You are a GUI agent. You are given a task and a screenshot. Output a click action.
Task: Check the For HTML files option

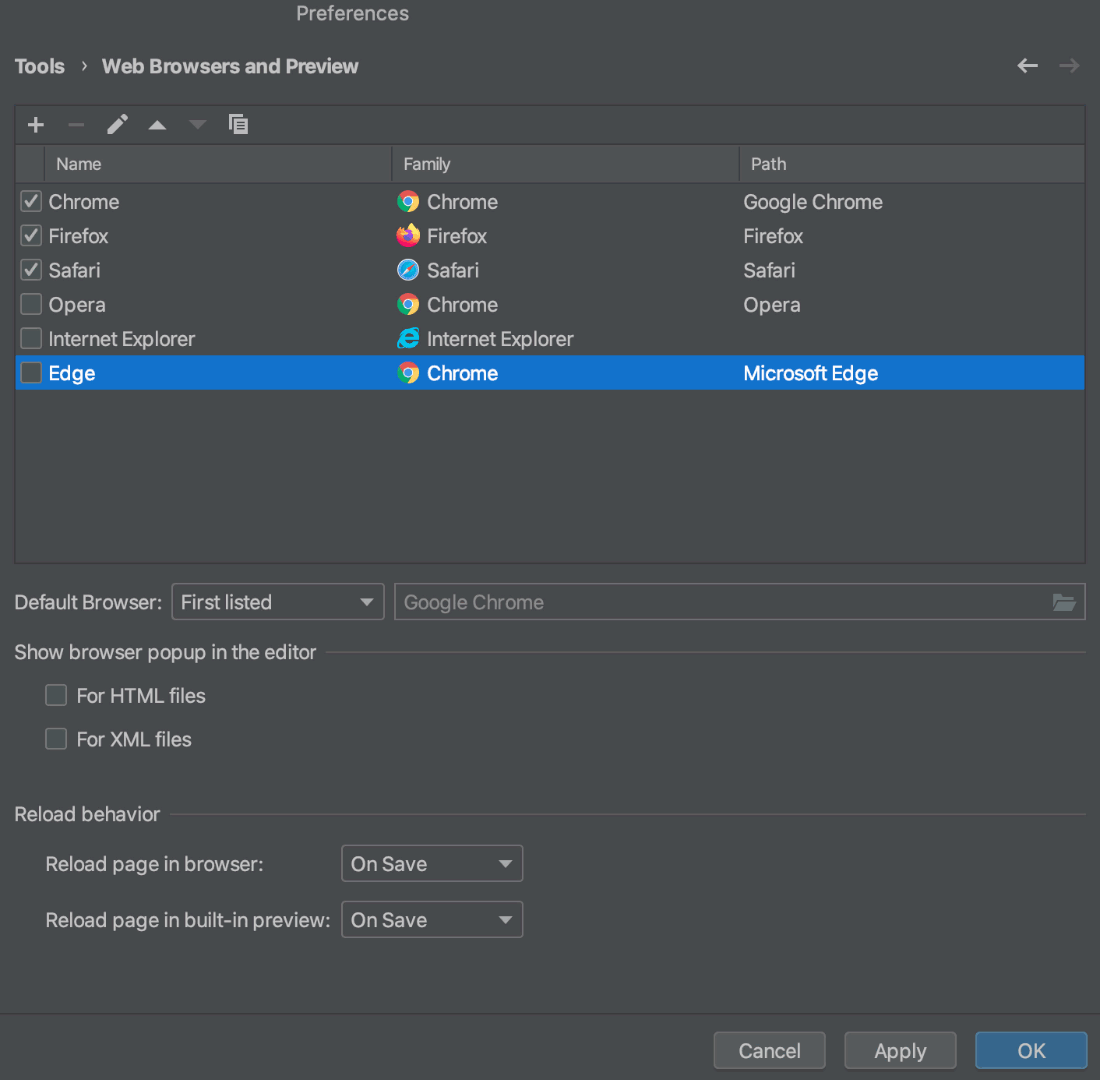(56, 695)
